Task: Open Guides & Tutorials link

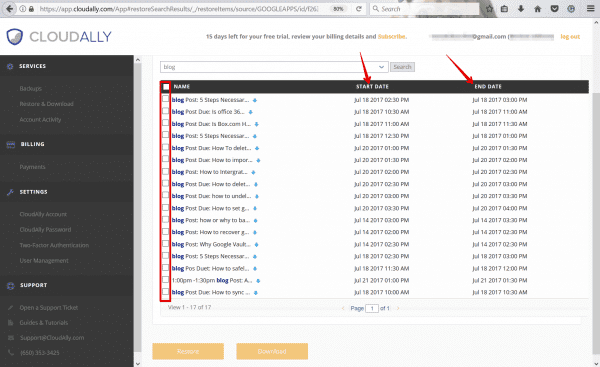Action: point(44,323)
